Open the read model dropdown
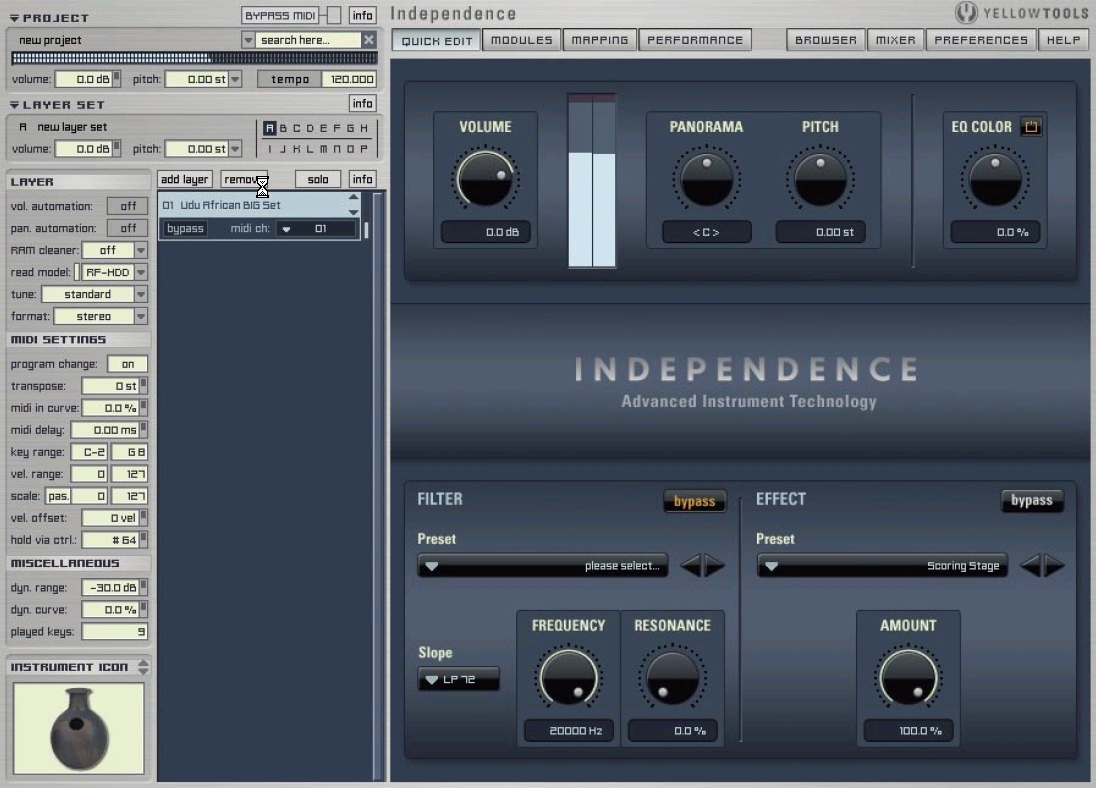The width and height of the screenshot is (1096, 788). coord(141,272)
